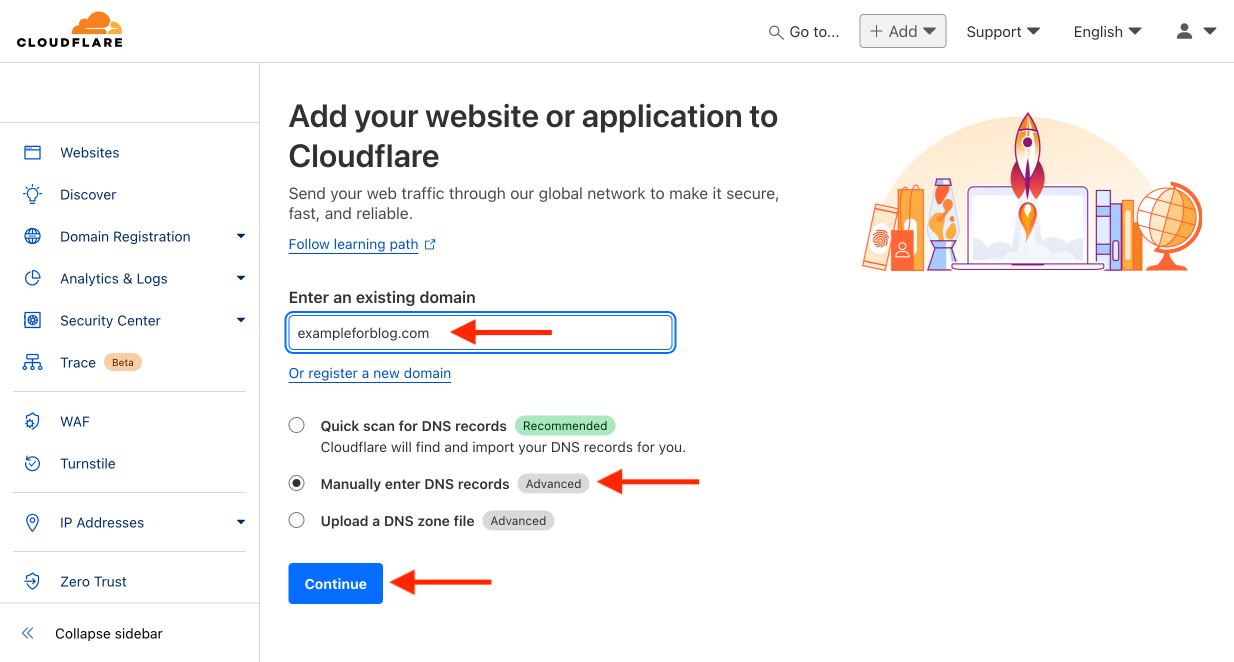
Task: Open the Support menu
Action: 1003,32
